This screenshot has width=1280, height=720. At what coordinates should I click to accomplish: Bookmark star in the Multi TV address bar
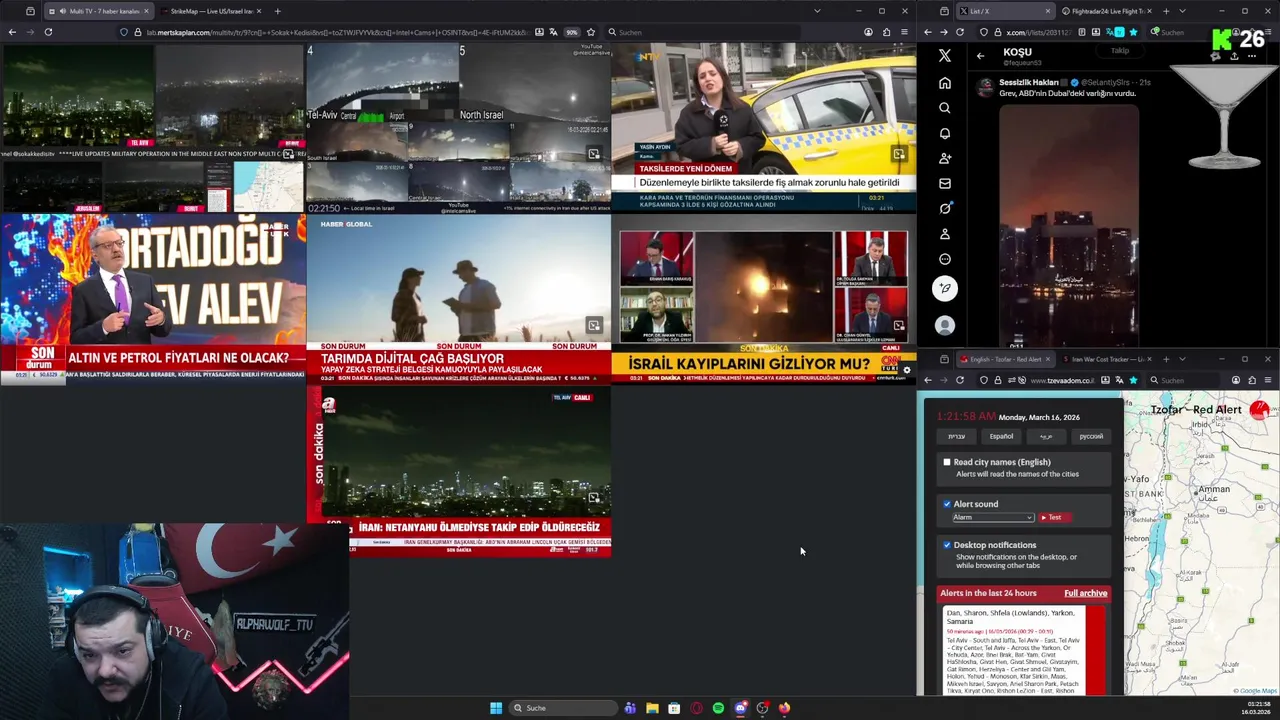(x=591, y=32)
